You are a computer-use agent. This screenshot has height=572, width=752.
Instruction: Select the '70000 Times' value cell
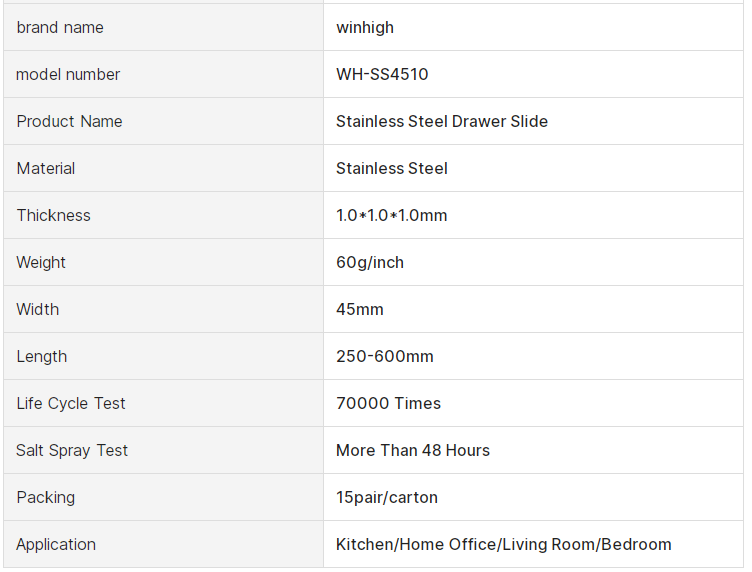click(388, 403)
